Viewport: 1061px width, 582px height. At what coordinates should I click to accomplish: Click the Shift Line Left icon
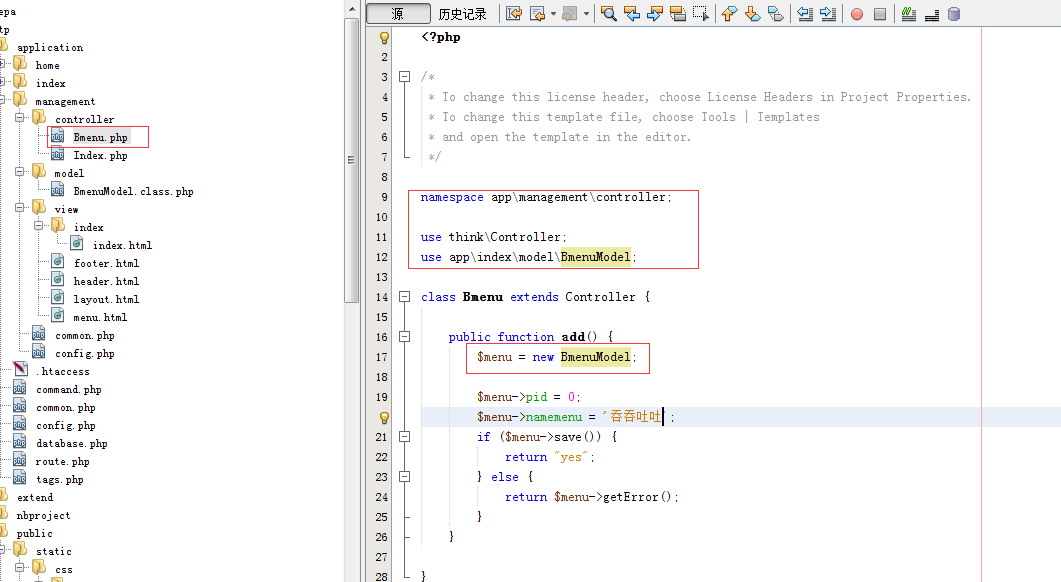pos(805,14)
